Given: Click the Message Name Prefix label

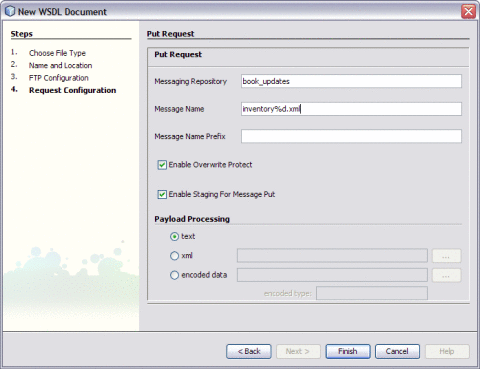Looking at the screenshot, I should pos(190,136).
